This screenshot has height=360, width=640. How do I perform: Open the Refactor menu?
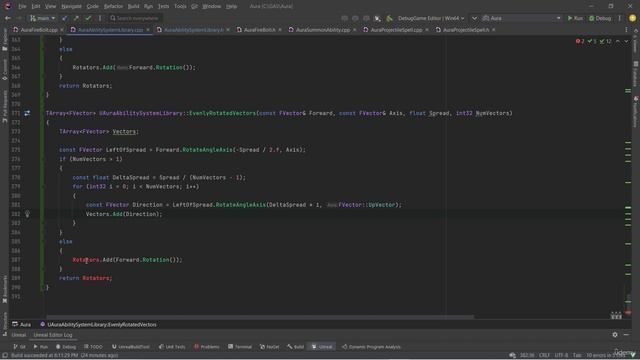pyautogui.click(x=113, y=6)
